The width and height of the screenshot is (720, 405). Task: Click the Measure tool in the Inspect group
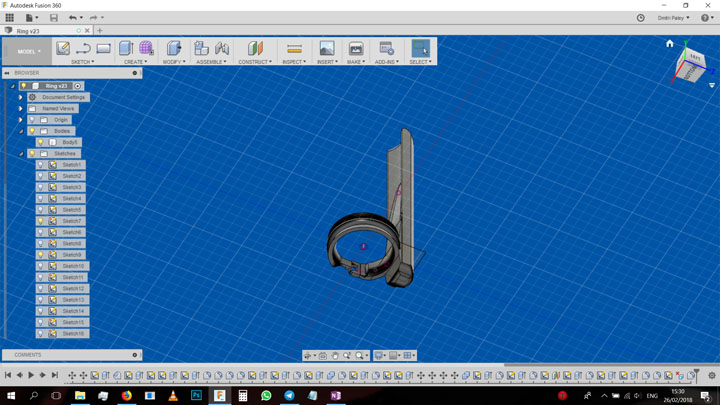pyautogui.click(x=294, y=48)
